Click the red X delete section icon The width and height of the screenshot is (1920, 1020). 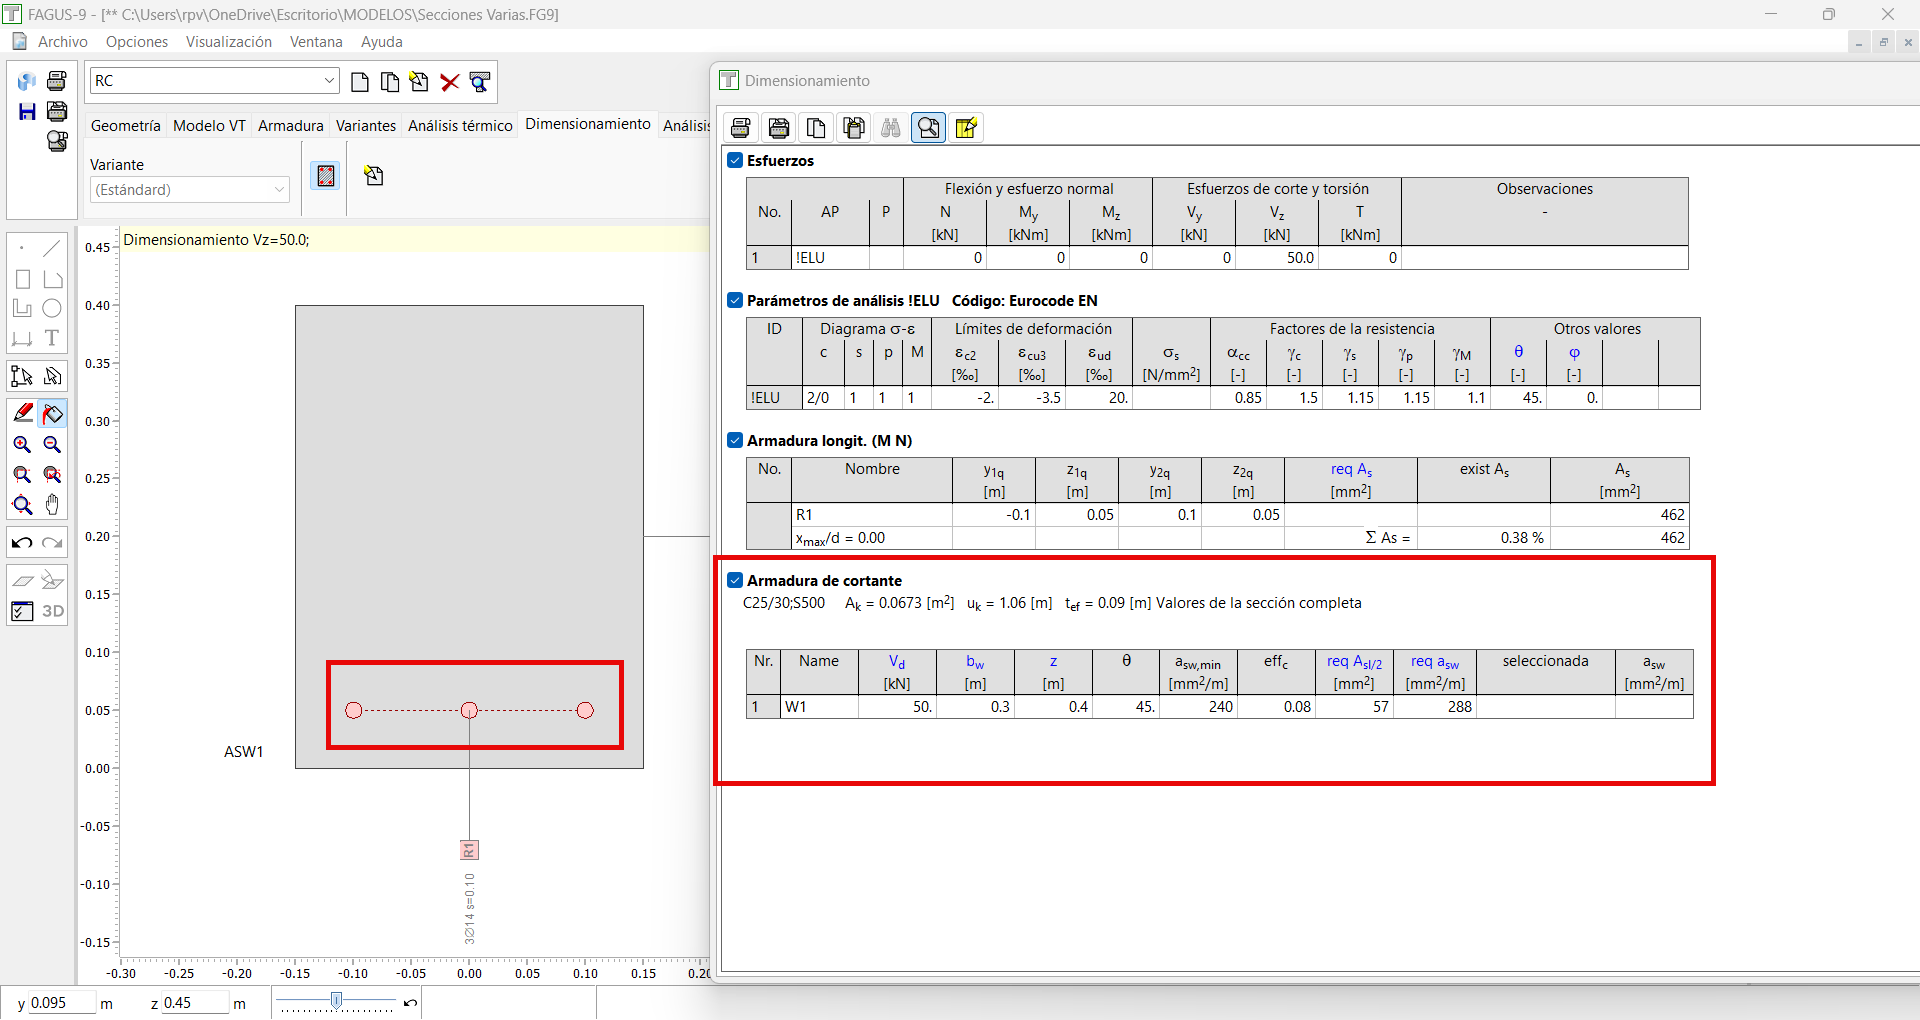click(450, 82)
